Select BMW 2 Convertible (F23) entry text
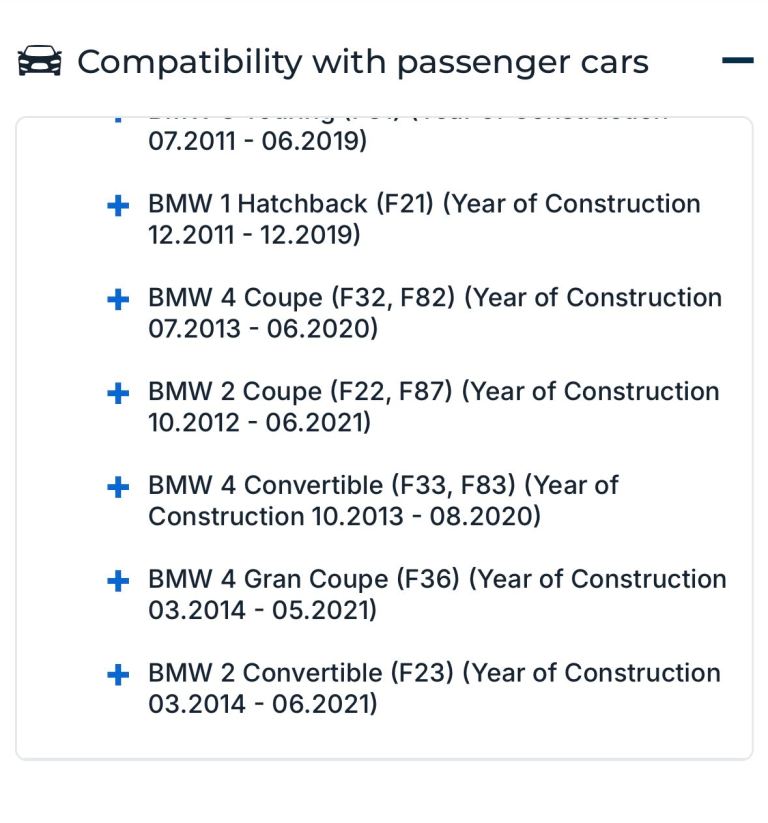Screen dimensions: 768x823 434,688
